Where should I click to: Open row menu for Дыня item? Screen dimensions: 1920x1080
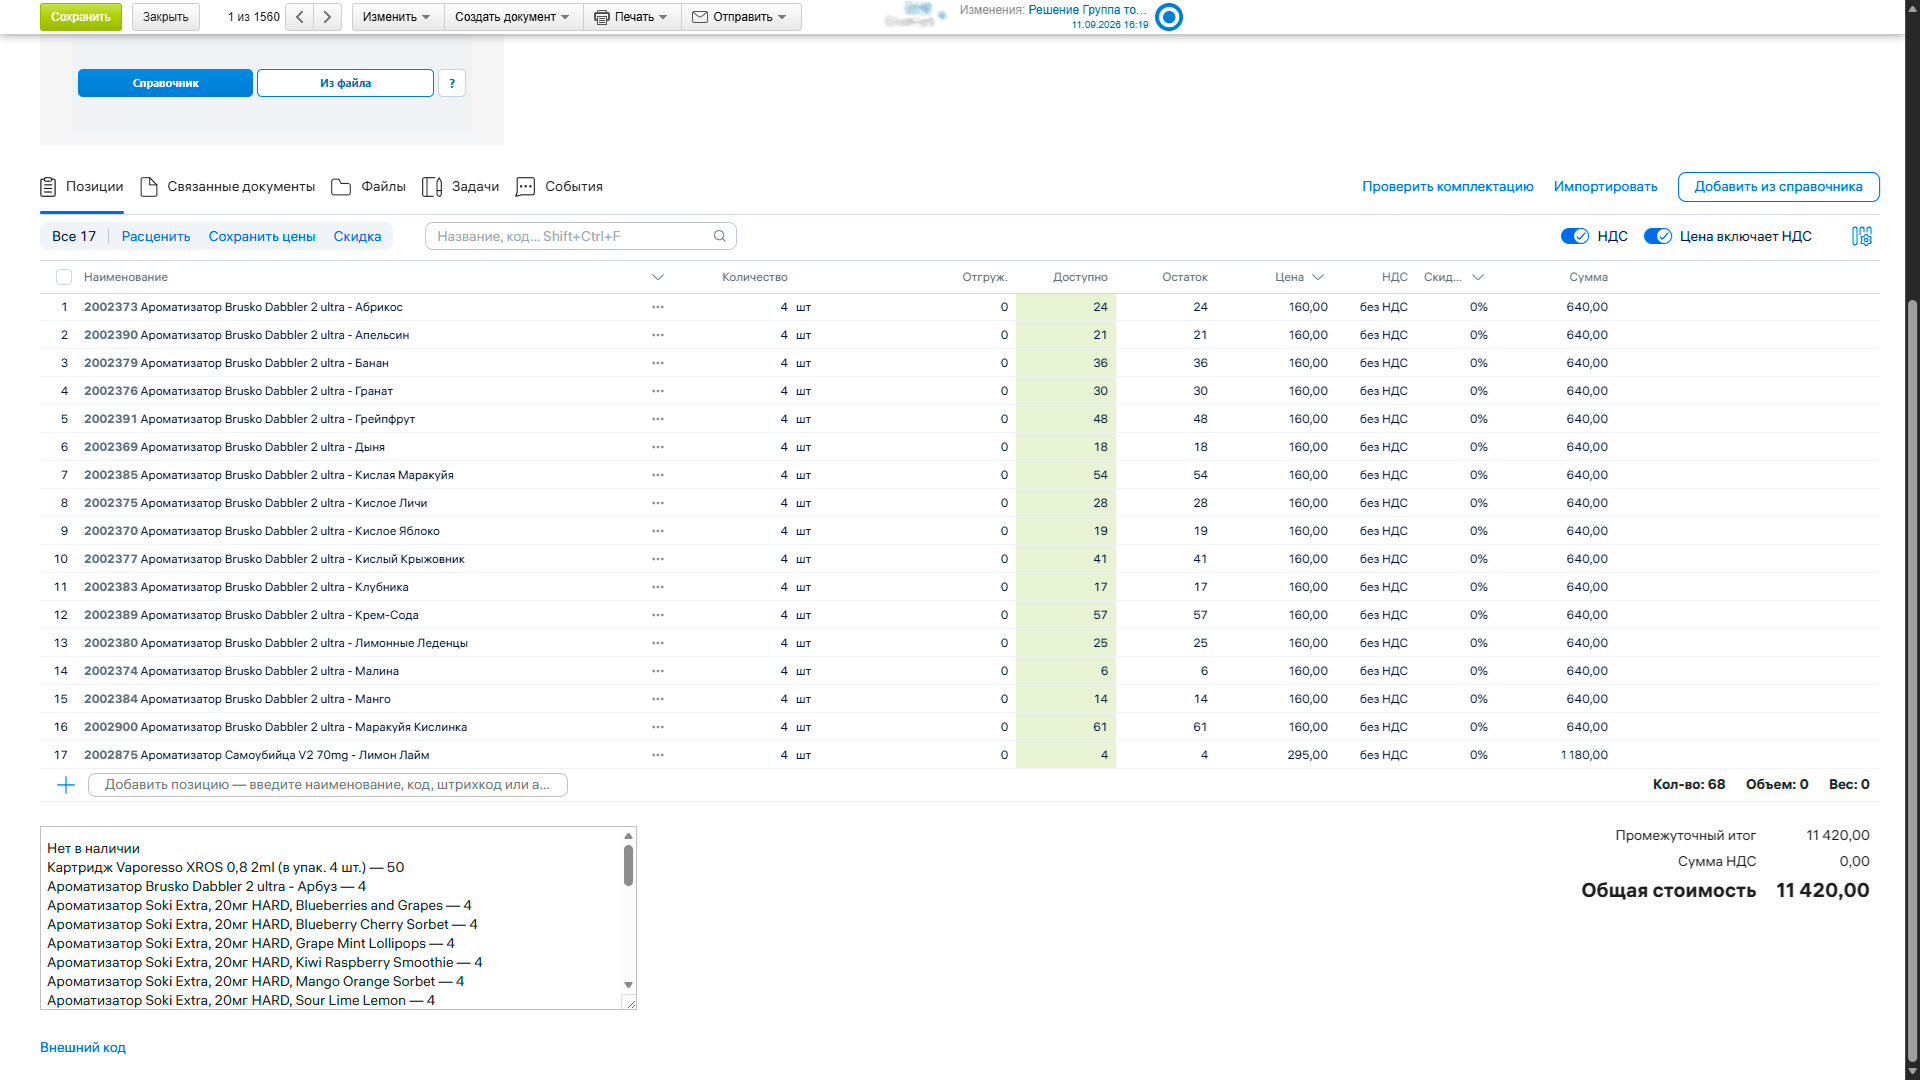pos(658,447)
